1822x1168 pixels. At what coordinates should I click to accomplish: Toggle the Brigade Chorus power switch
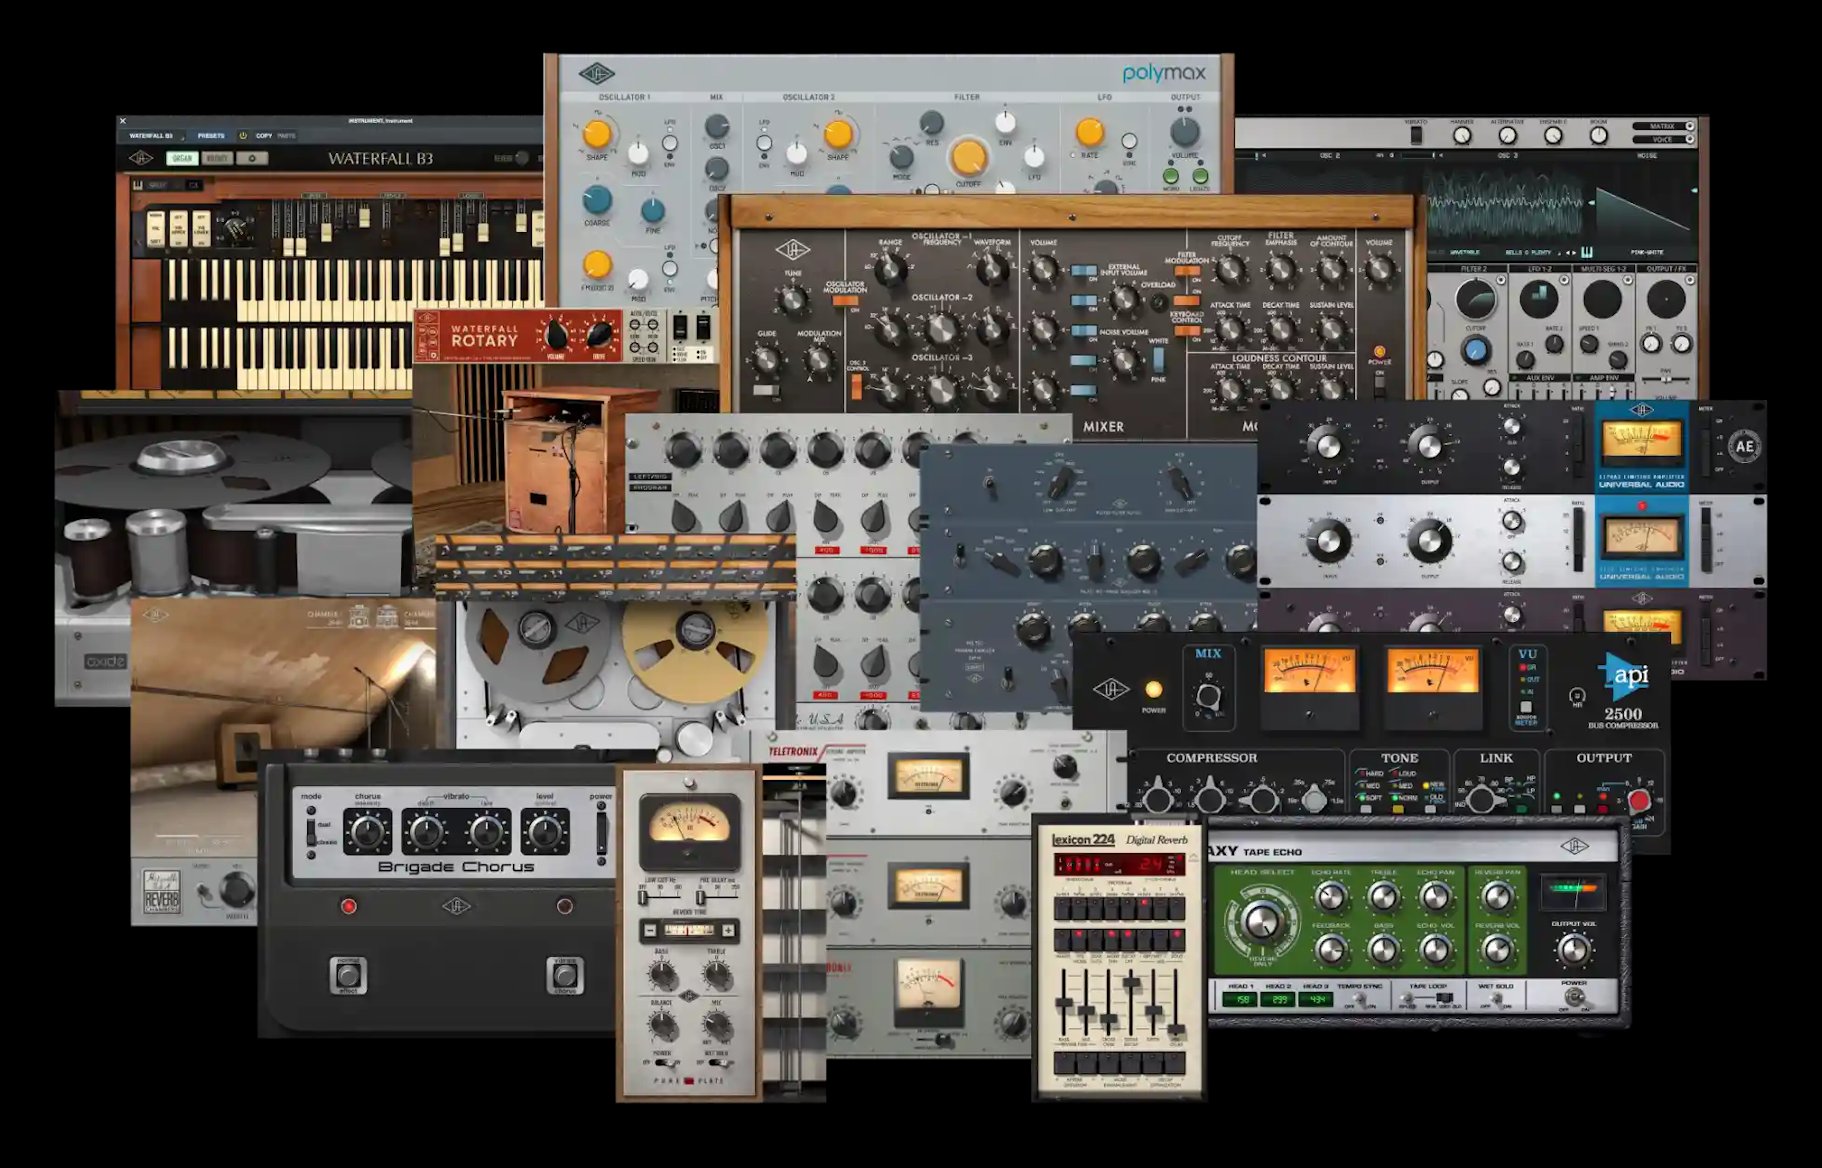coord(601,833)
